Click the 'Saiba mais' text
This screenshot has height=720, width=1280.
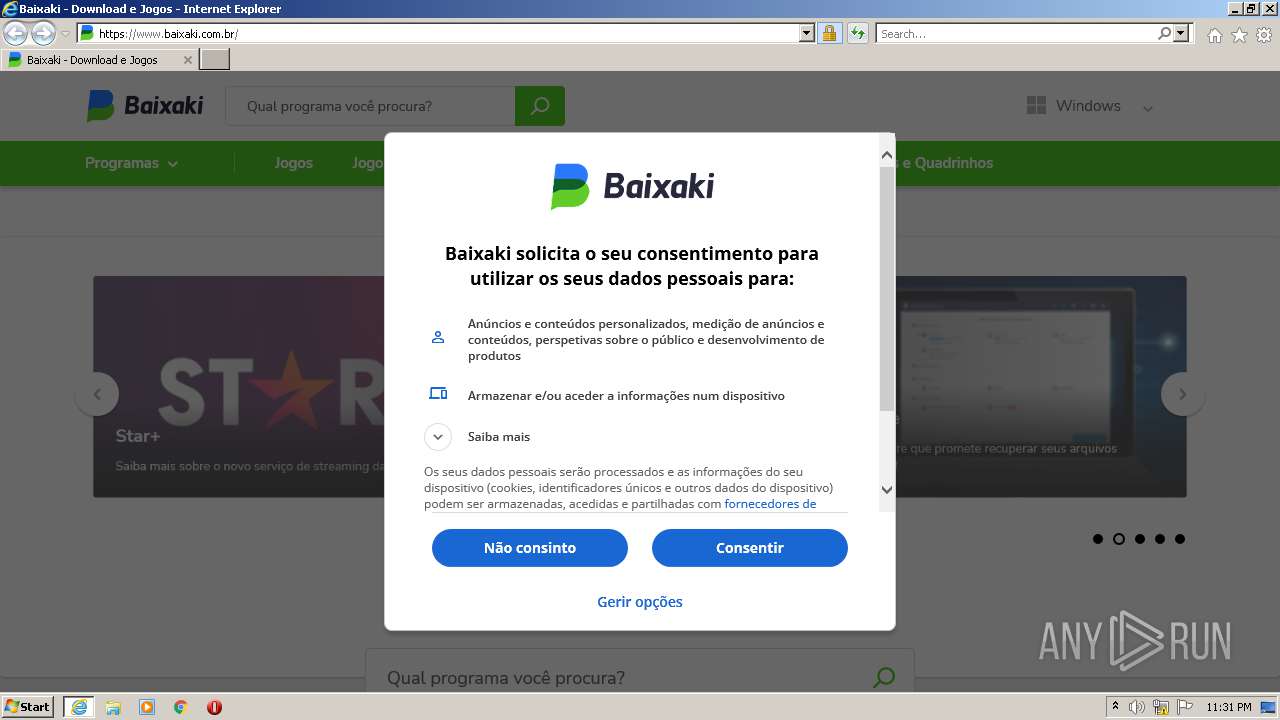499,437
